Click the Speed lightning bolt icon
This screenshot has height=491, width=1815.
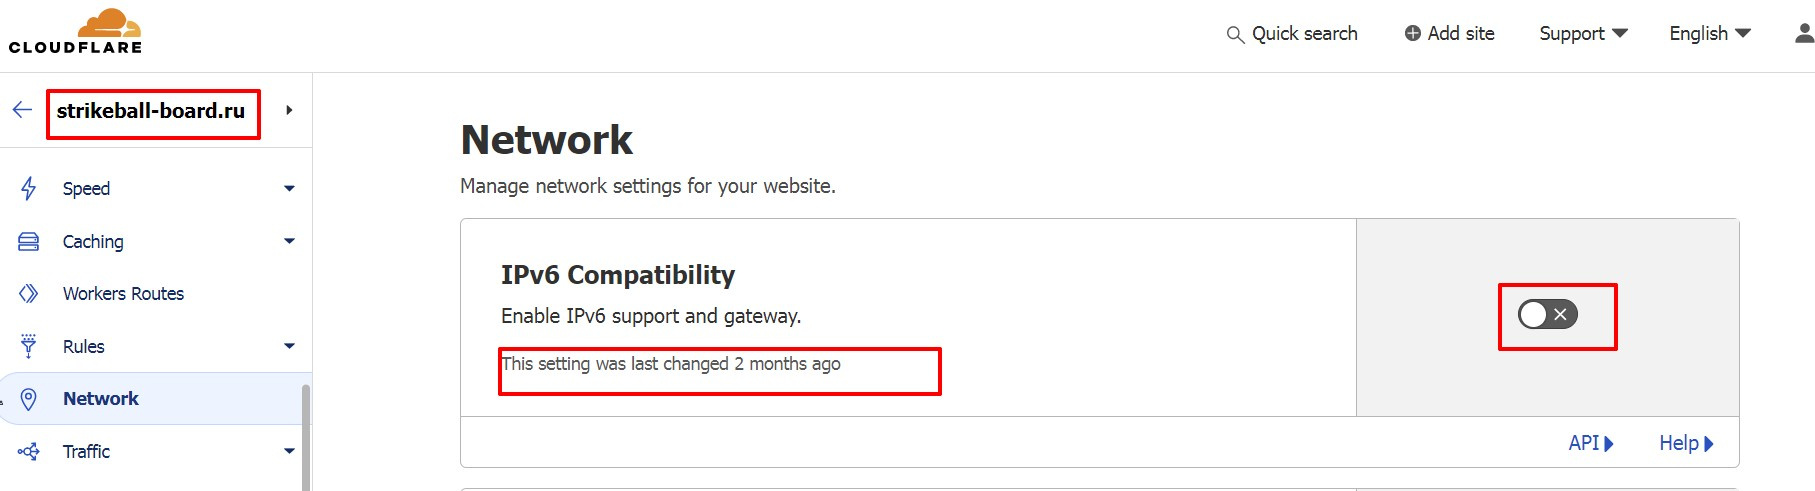point(29,188)
